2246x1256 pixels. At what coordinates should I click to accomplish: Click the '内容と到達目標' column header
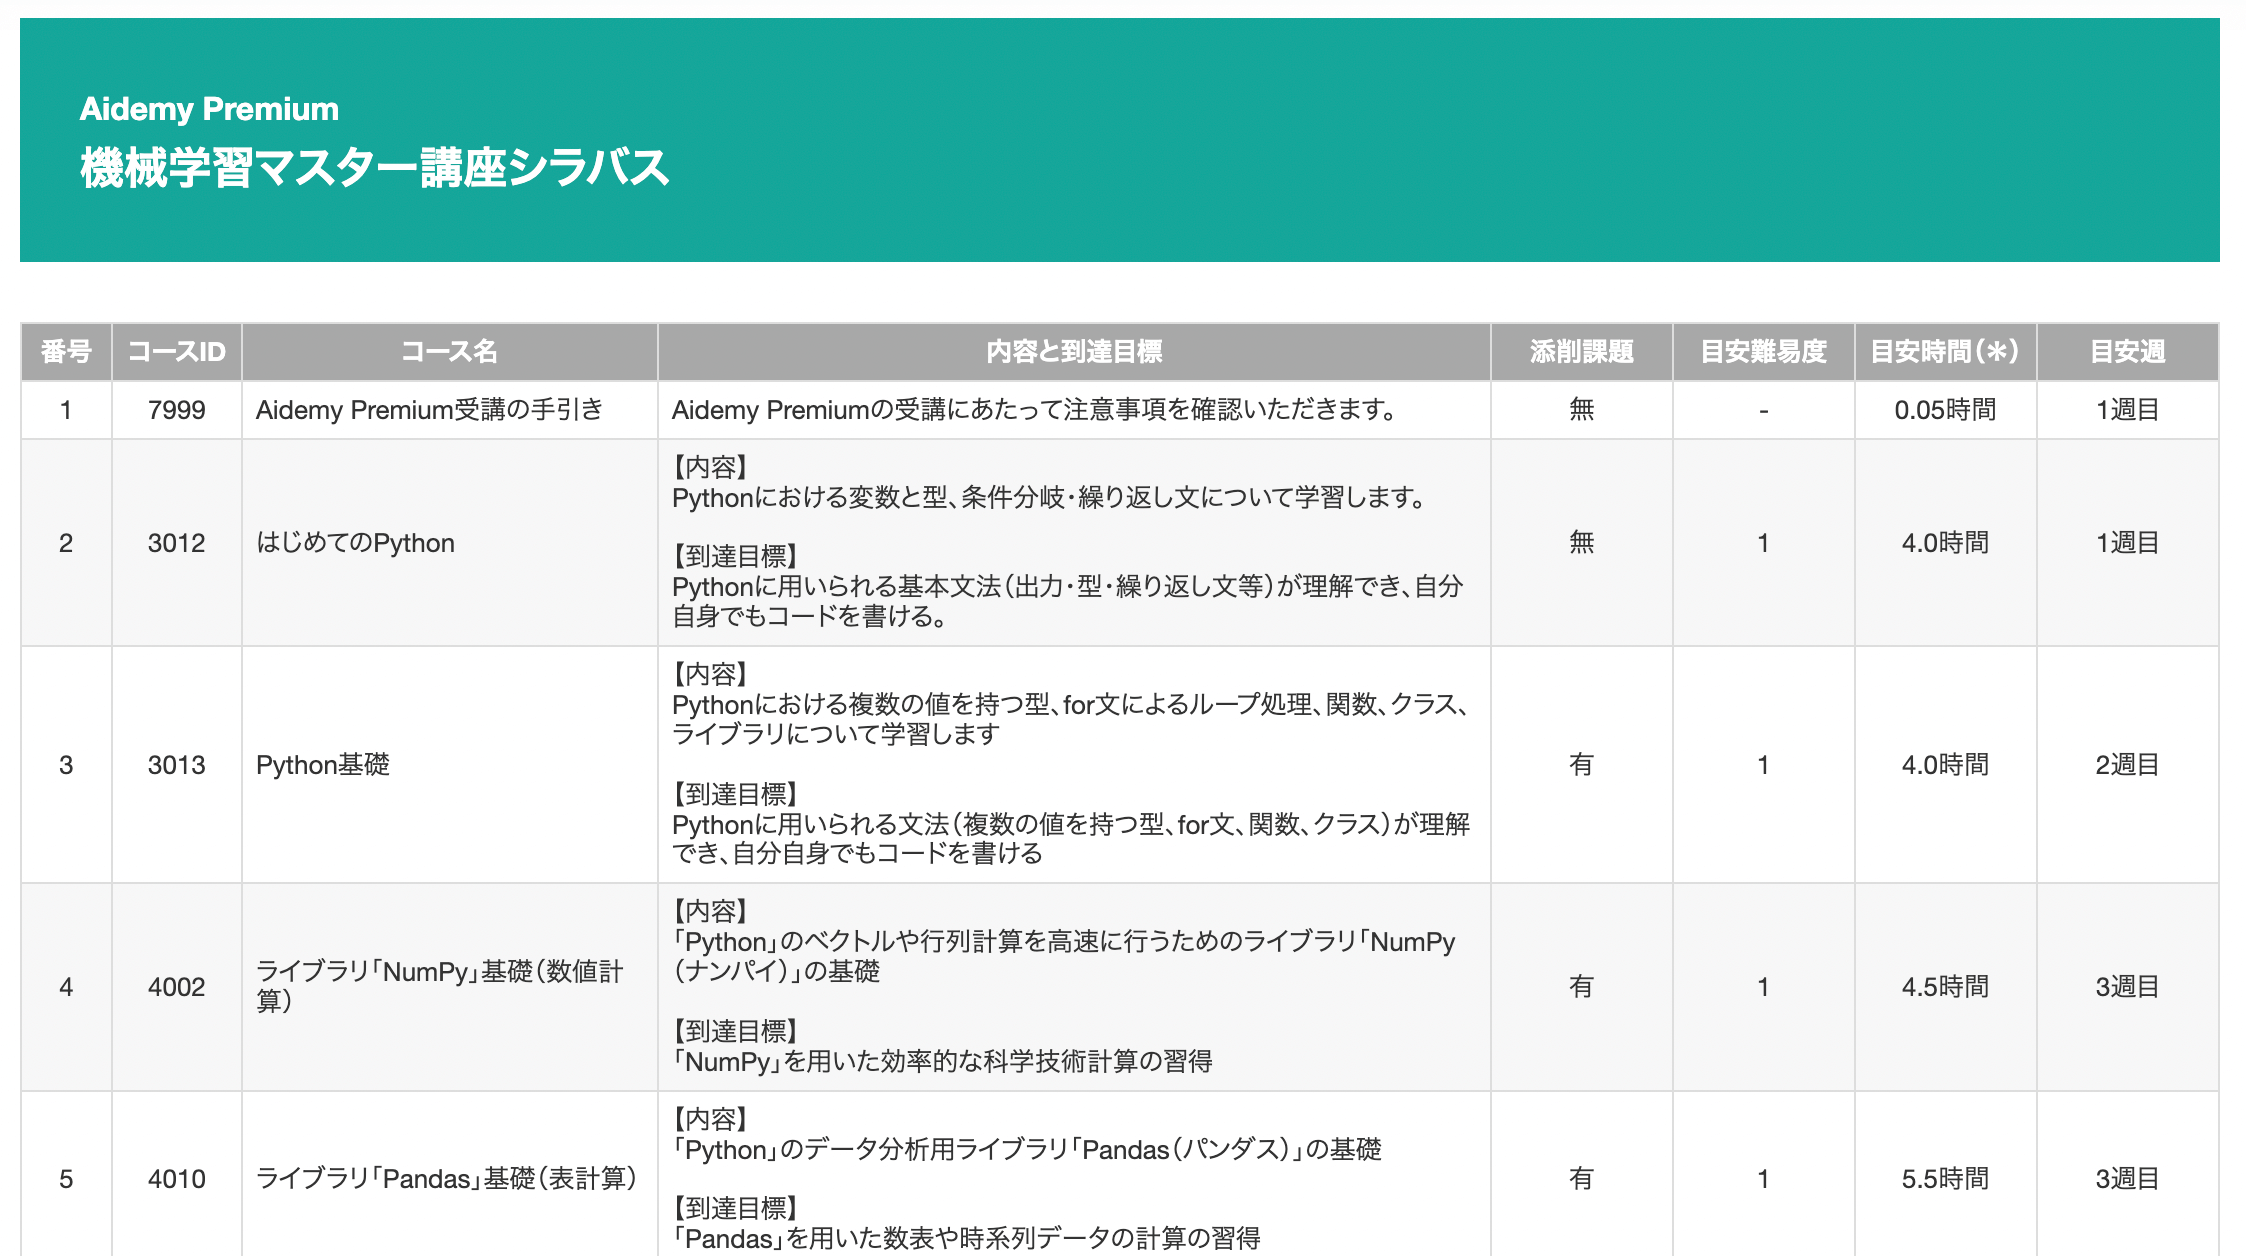point(1074,352)
